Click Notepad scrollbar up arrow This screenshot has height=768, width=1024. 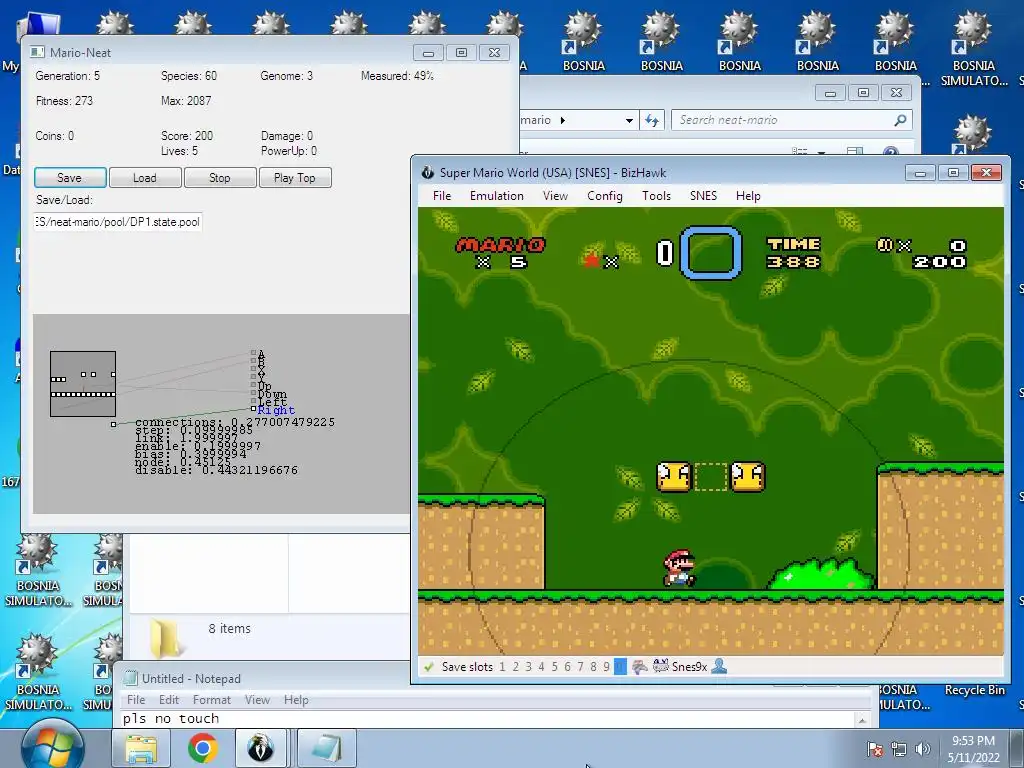click(x=863, y=720)
